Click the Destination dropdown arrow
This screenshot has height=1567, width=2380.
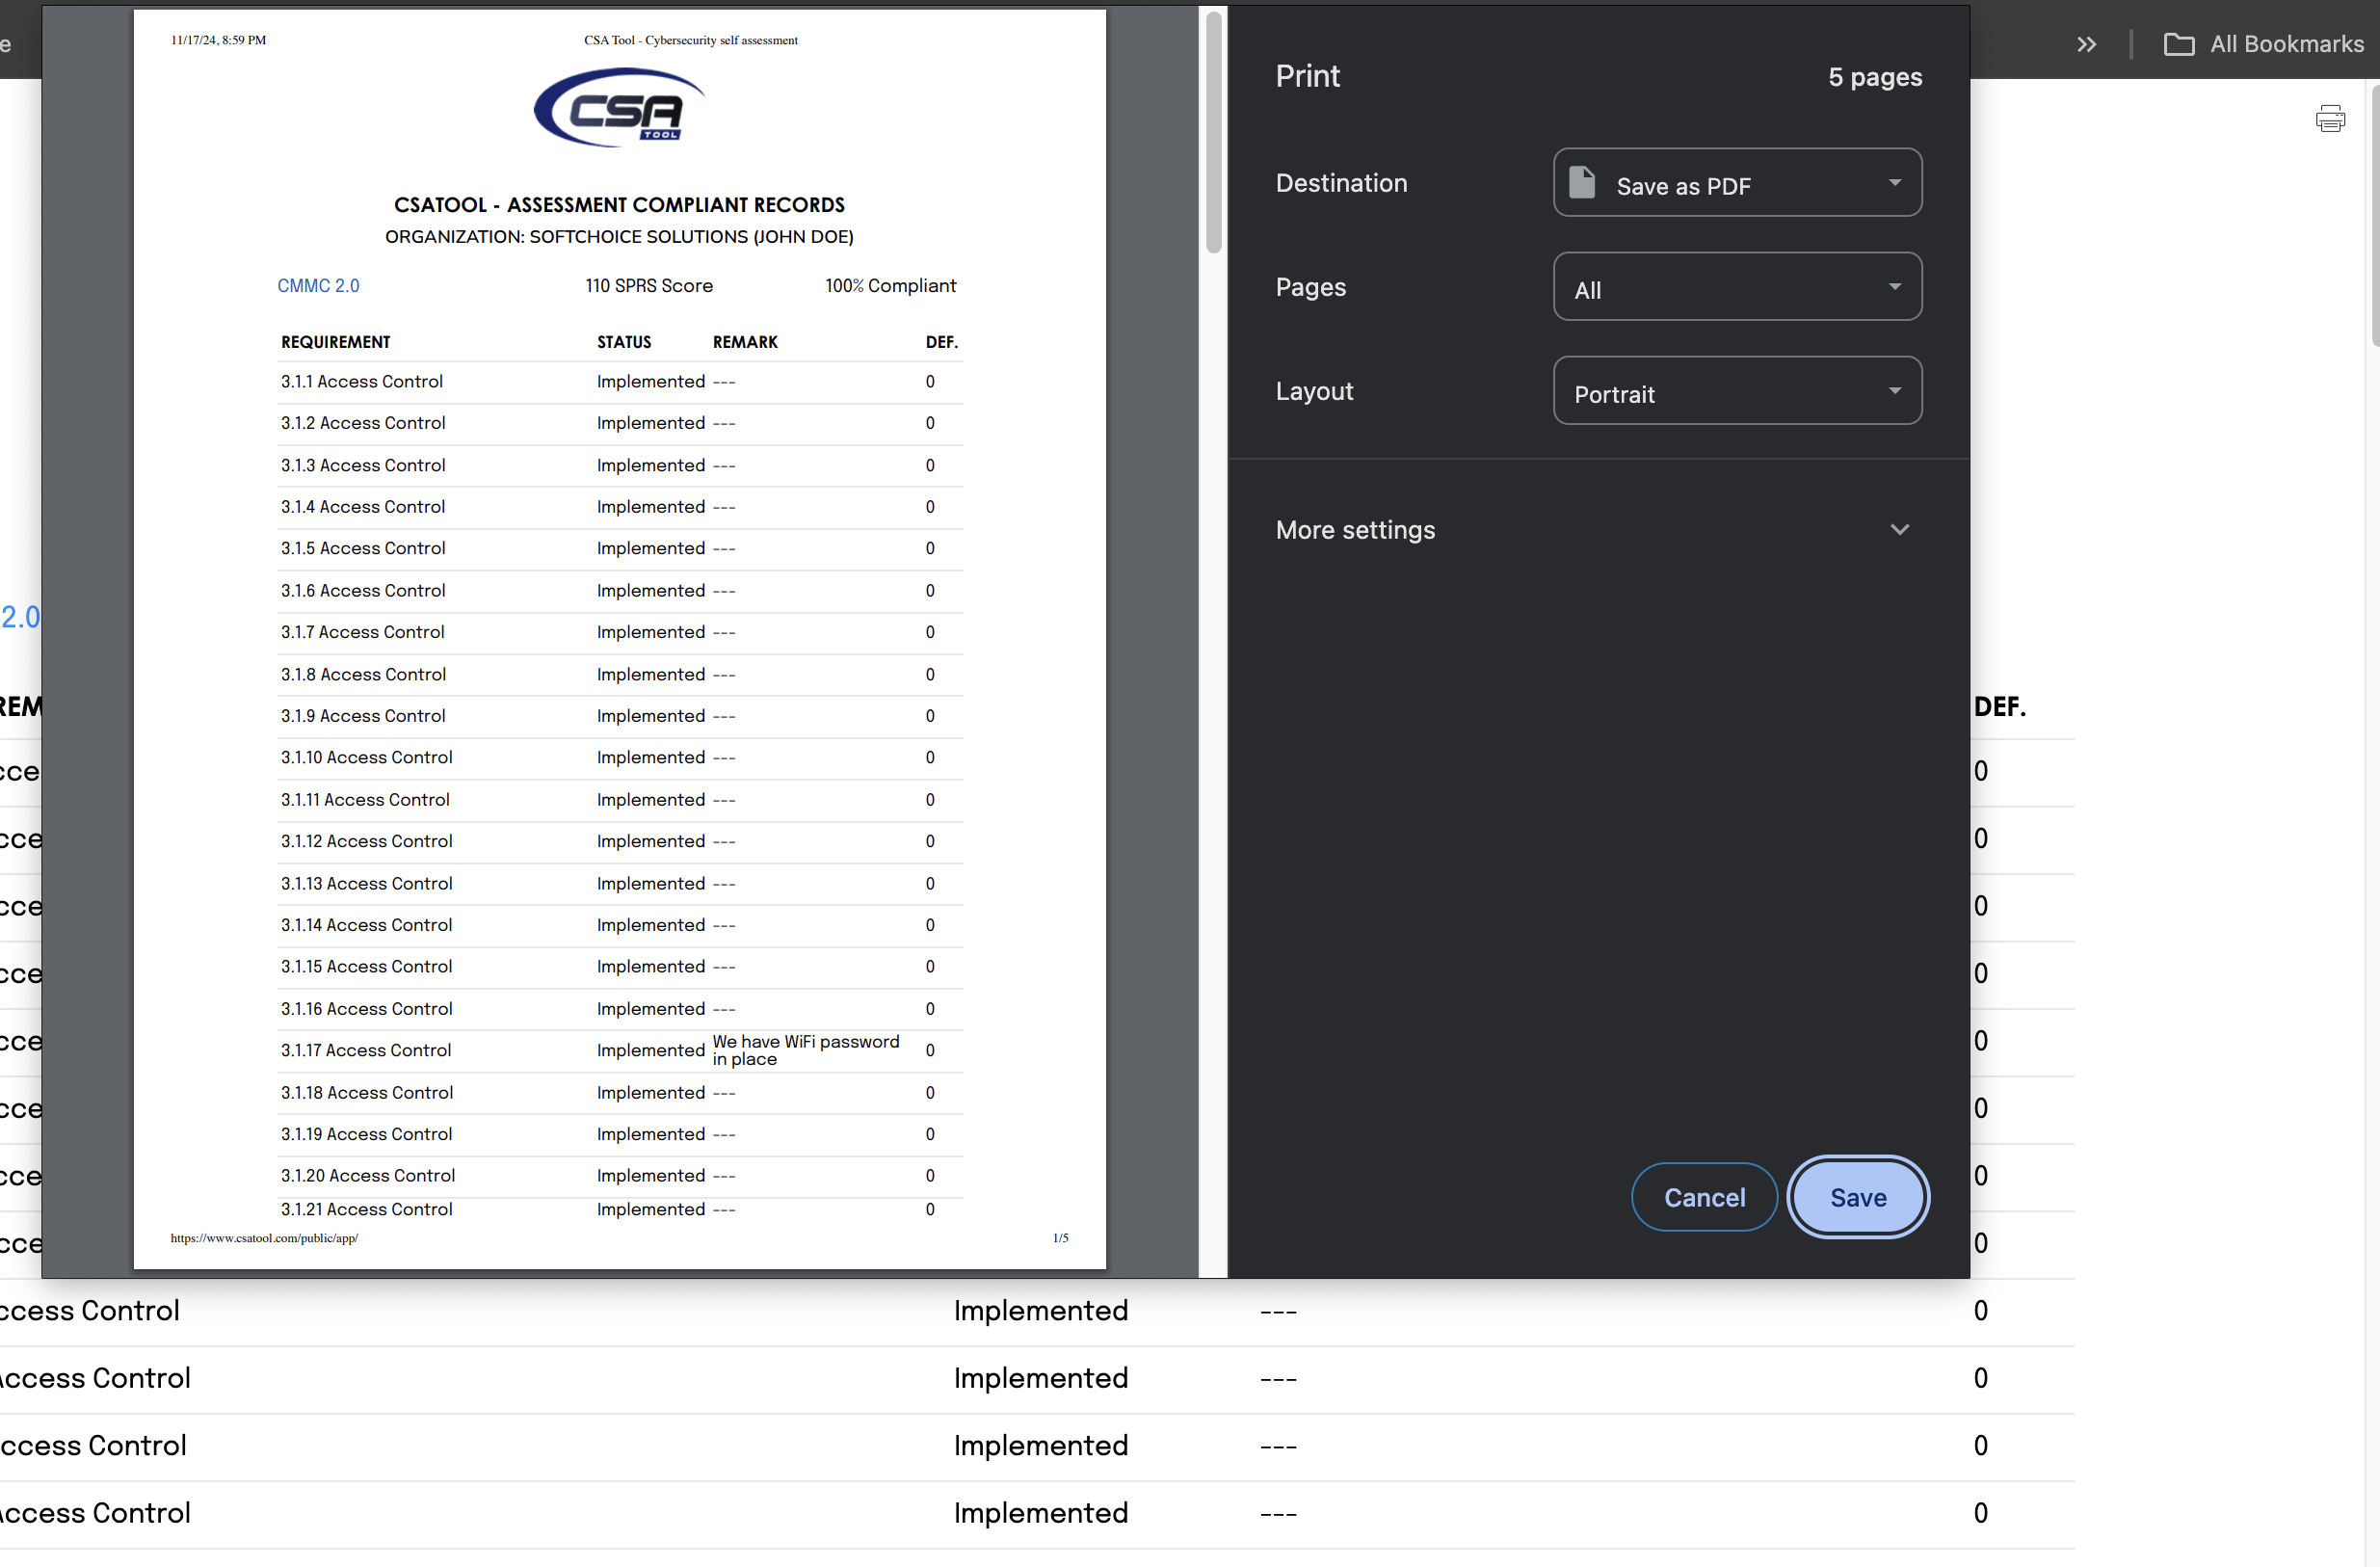pos(1894,183)
